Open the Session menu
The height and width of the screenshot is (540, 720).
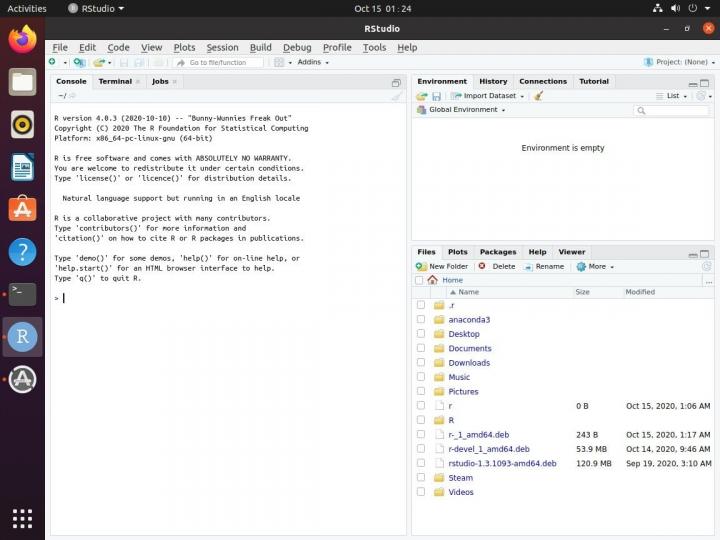pyautogui.click(x=222, y=47)
